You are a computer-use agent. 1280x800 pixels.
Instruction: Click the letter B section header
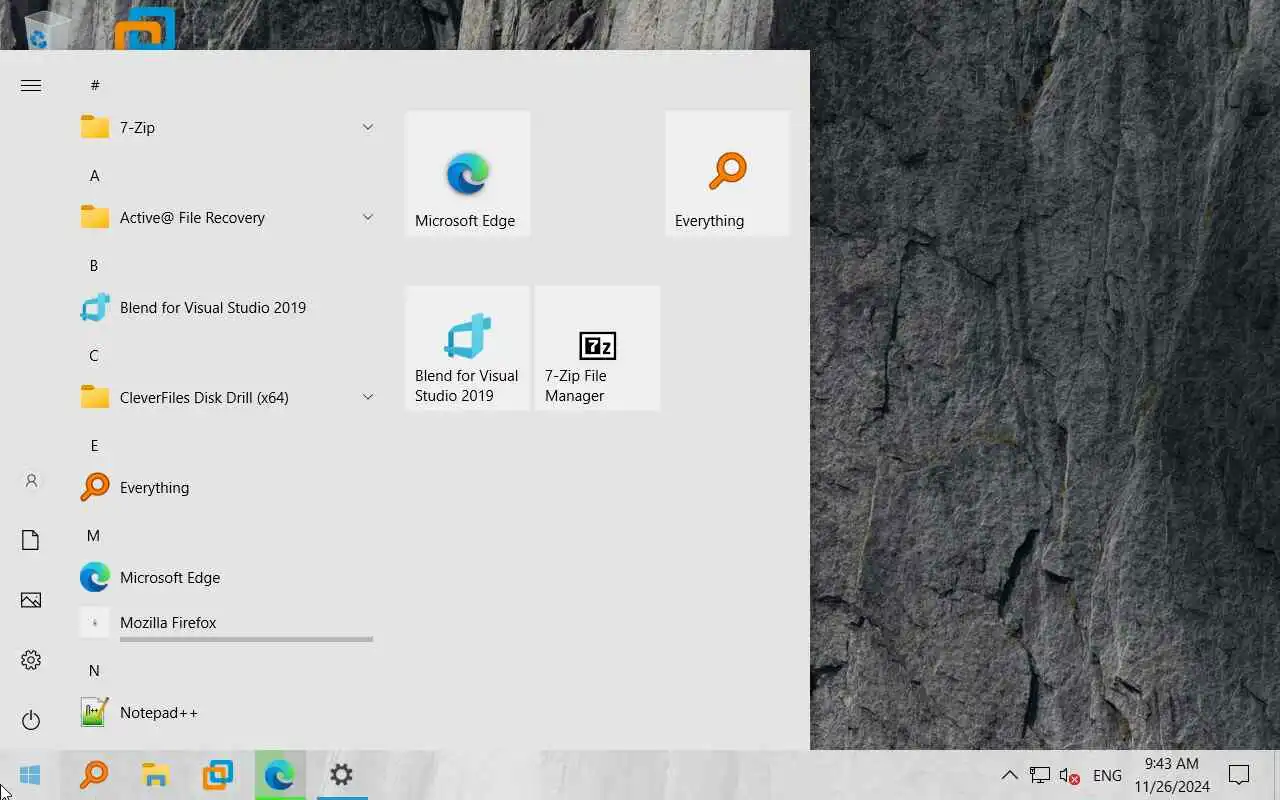[x=94, y=266]
